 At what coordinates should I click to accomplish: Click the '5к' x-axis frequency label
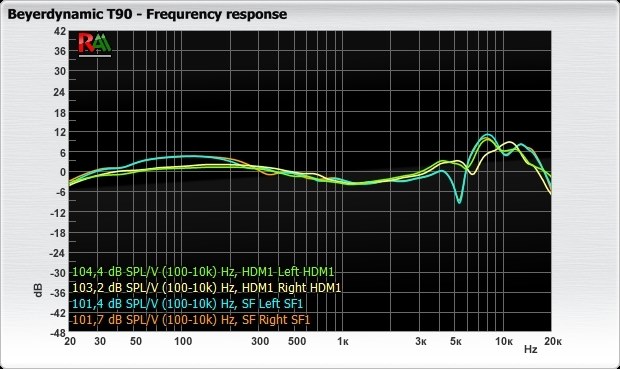(x=456, y=341)
